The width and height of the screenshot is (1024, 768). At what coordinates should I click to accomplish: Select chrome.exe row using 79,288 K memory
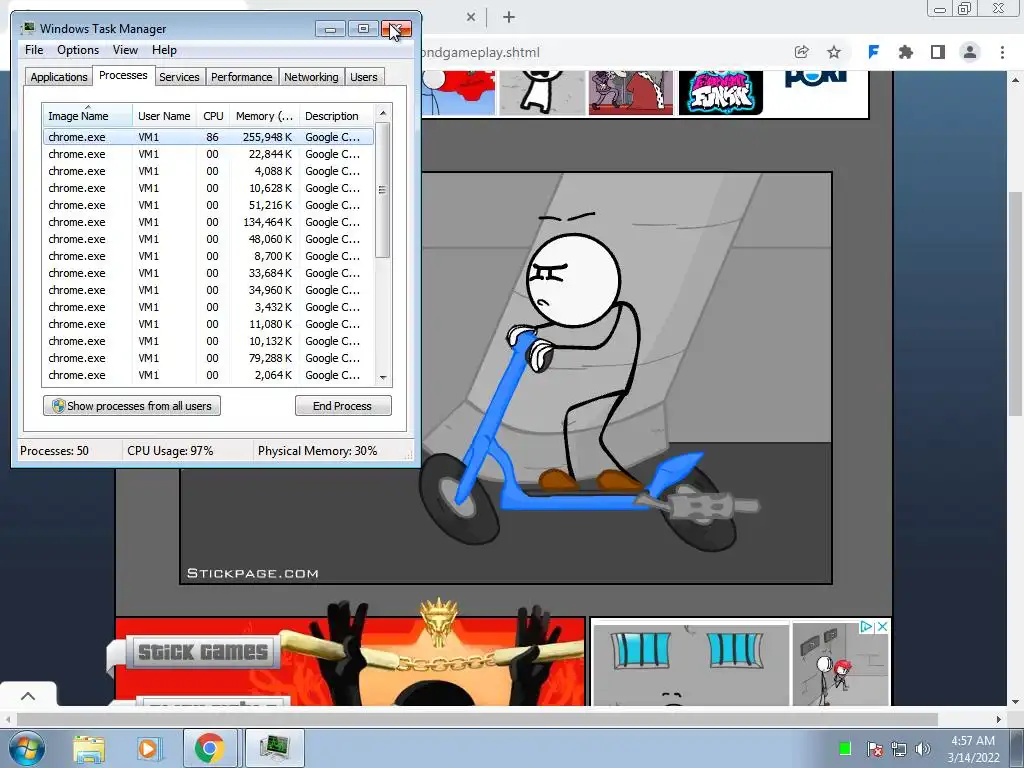[x=208, y=358]
